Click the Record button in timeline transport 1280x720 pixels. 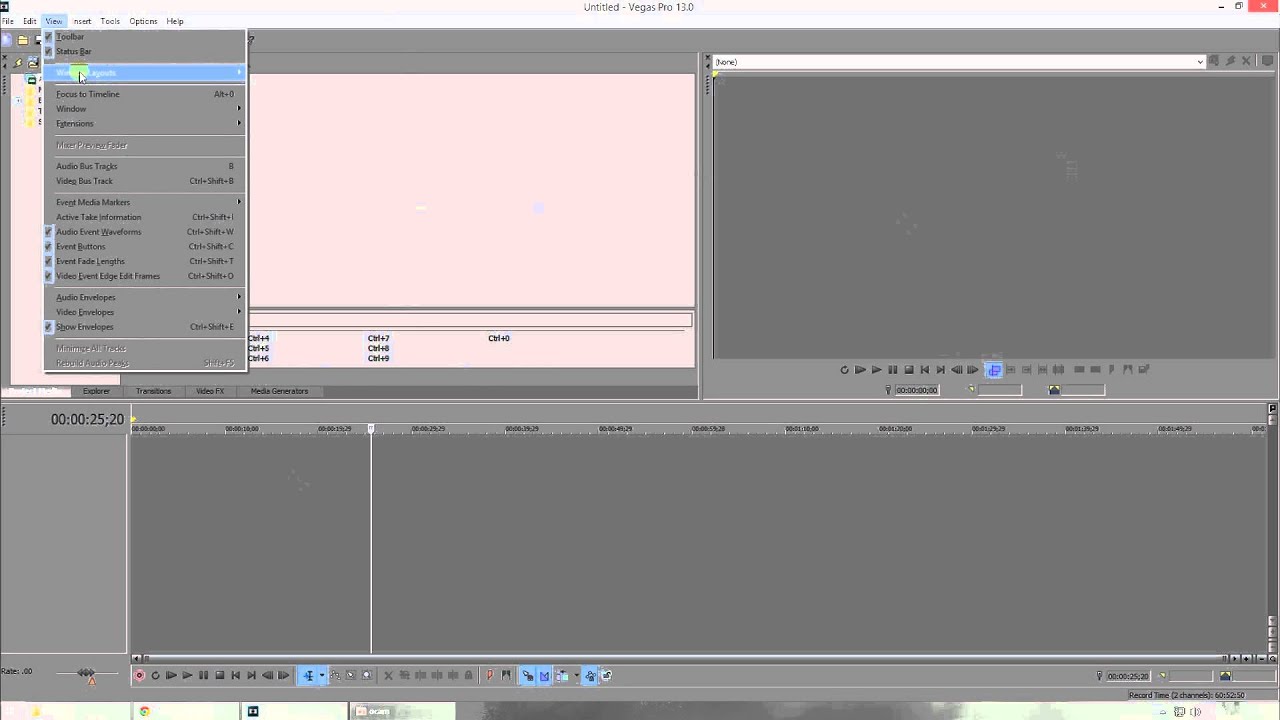[x=139, y=676]
